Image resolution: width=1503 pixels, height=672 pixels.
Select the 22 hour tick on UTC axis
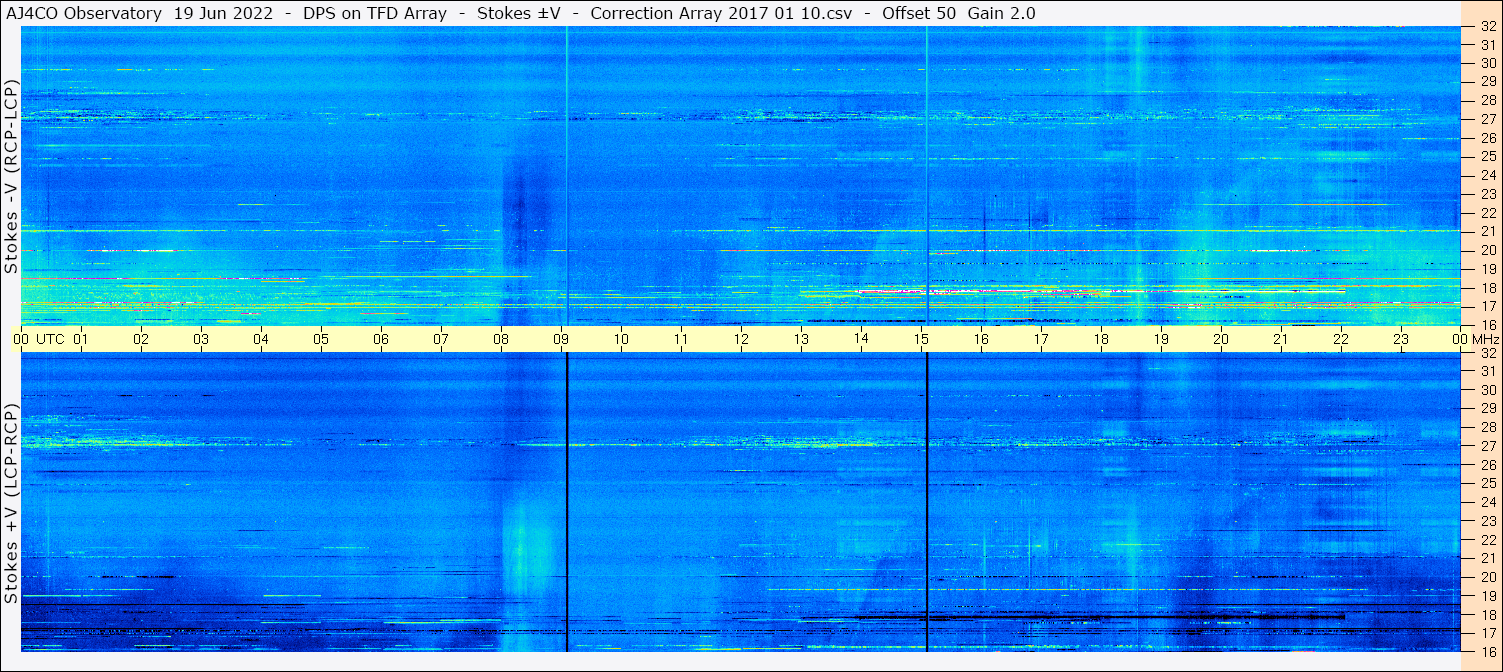[1341, 339]
